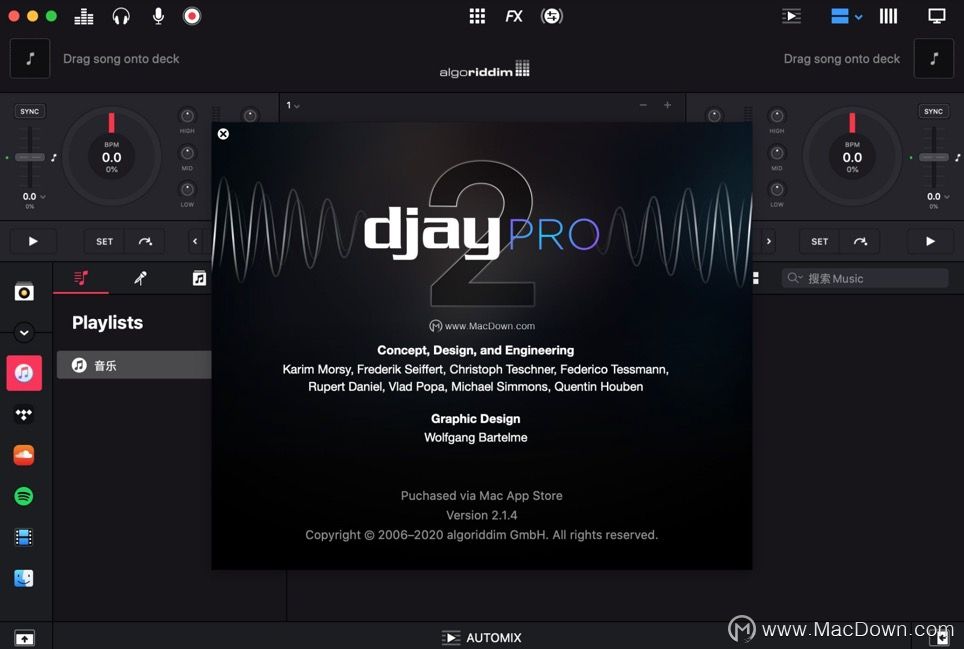Click SET cue on the right deck

click(x=820, y=242)
